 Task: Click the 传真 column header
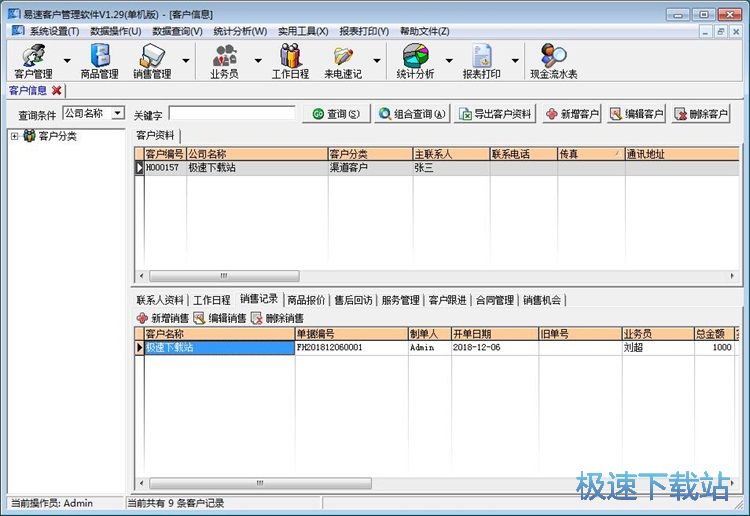(x=591, y=154)
